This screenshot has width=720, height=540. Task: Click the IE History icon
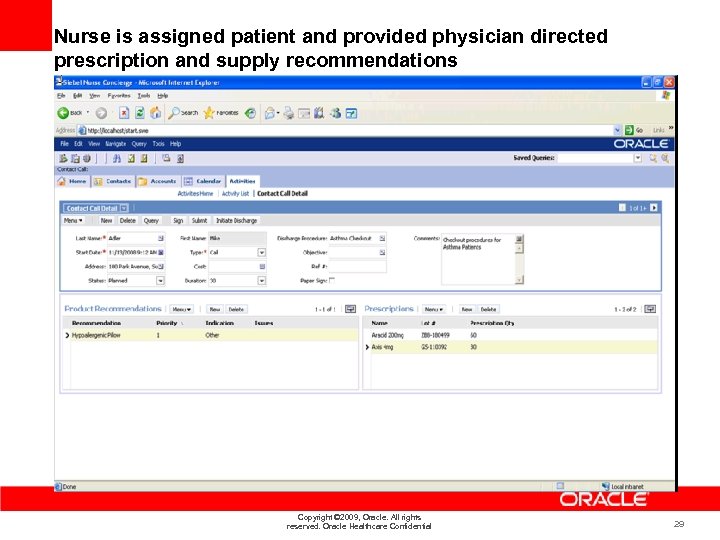(250, 113)
